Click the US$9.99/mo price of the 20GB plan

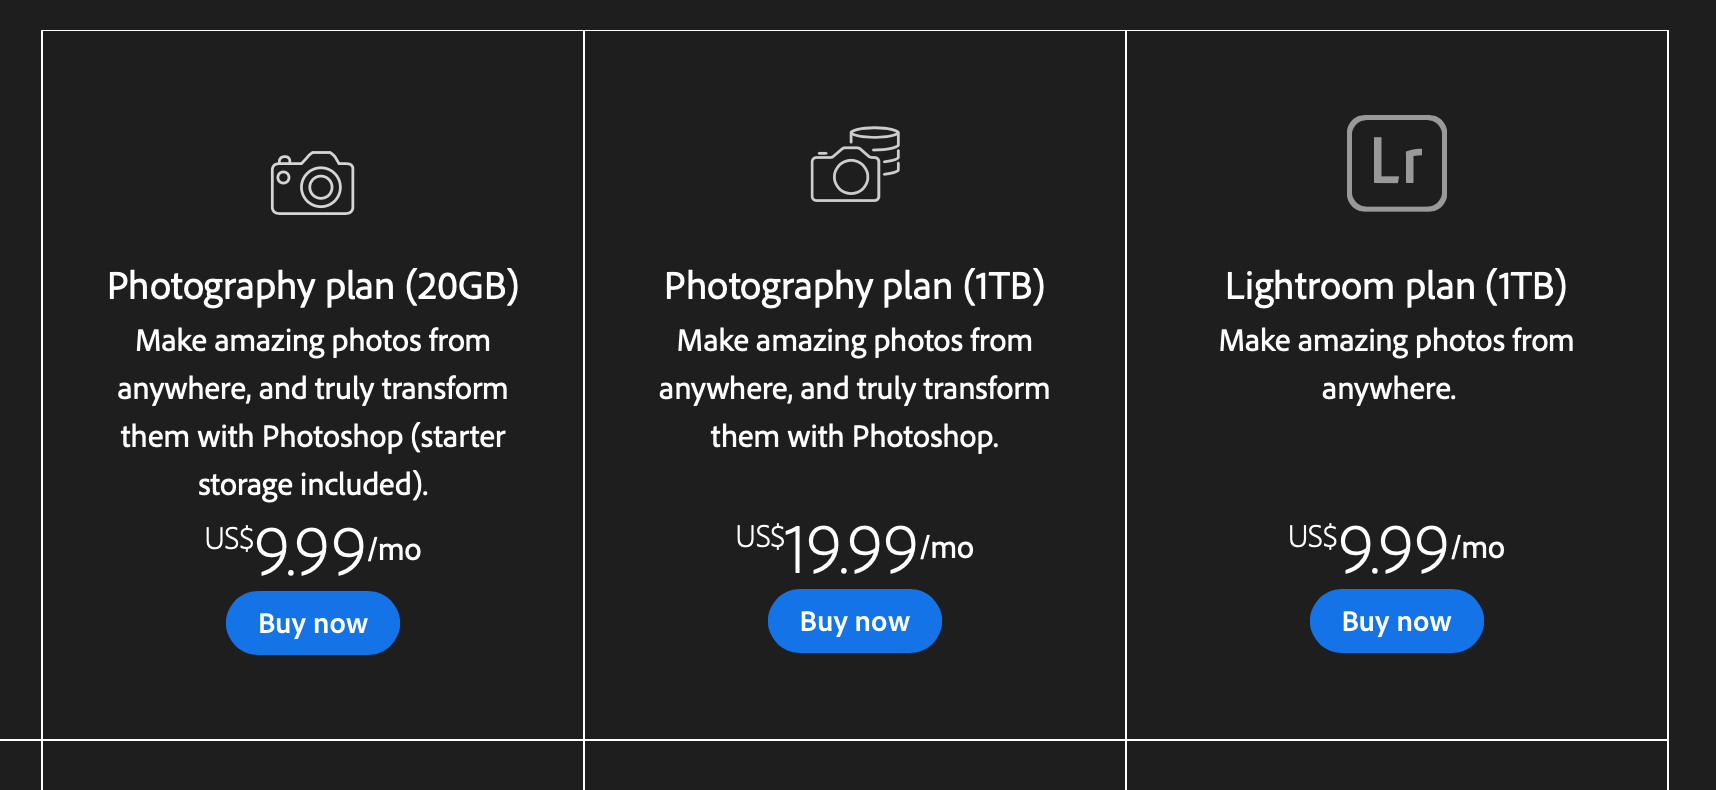(313, 547)
